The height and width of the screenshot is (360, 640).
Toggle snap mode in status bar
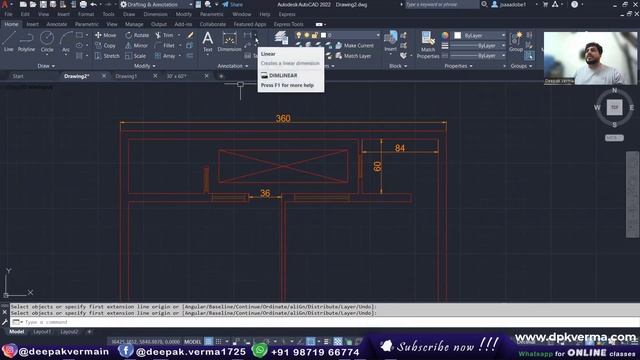pyautogui.click(x=218, y=341)
